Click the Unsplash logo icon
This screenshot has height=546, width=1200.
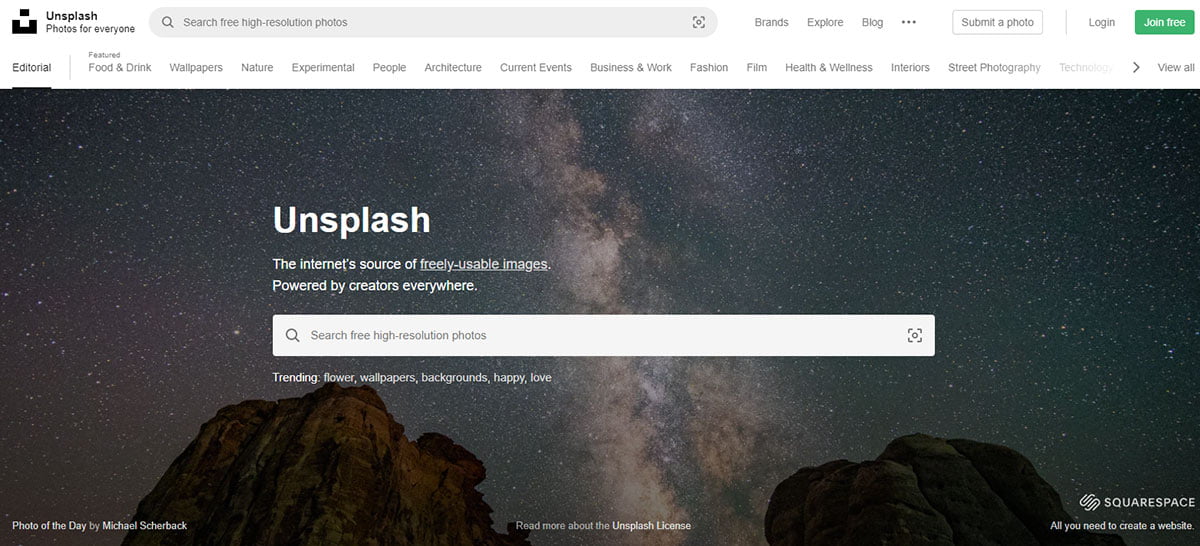(25, 22)
